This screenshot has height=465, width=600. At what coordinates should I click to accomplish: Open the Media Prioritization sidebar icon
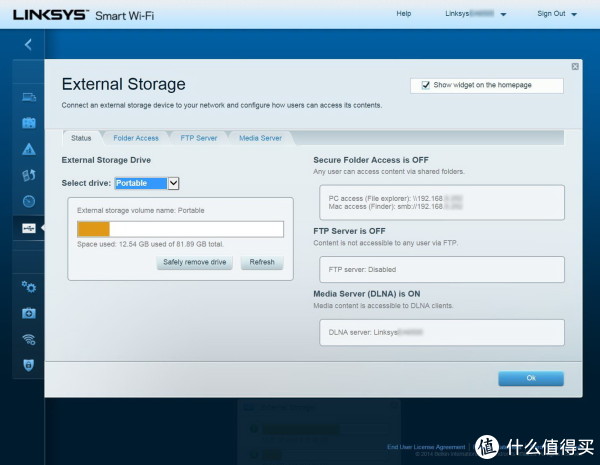pos(29,175)
